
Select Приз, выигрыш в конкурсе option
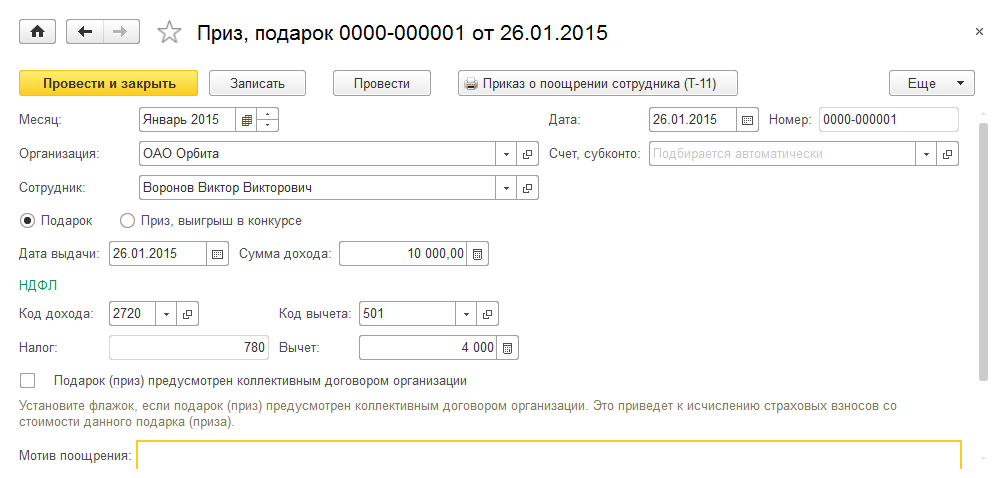[128, 221]
